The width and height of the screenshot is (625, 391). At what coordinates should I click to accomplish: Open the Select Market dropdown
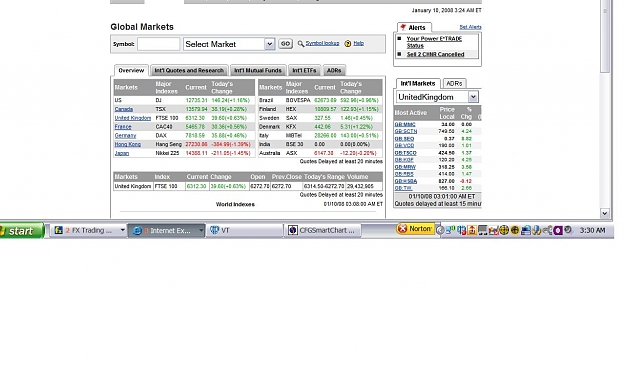[269, 44]
